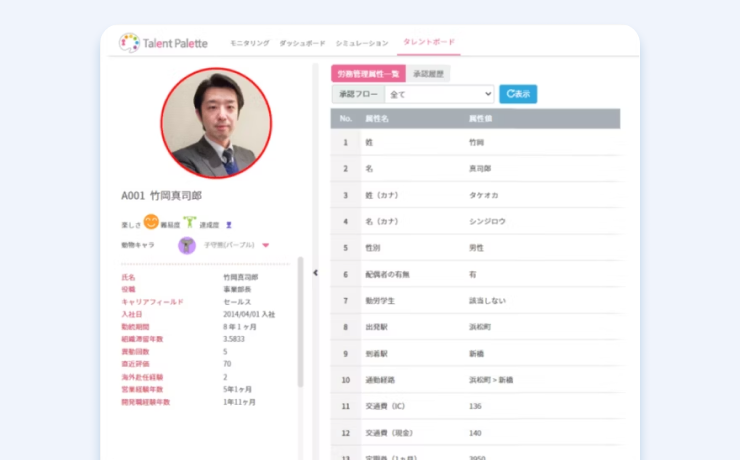
Task: Click the employee profile photo
Action: [x=216, y=123]
